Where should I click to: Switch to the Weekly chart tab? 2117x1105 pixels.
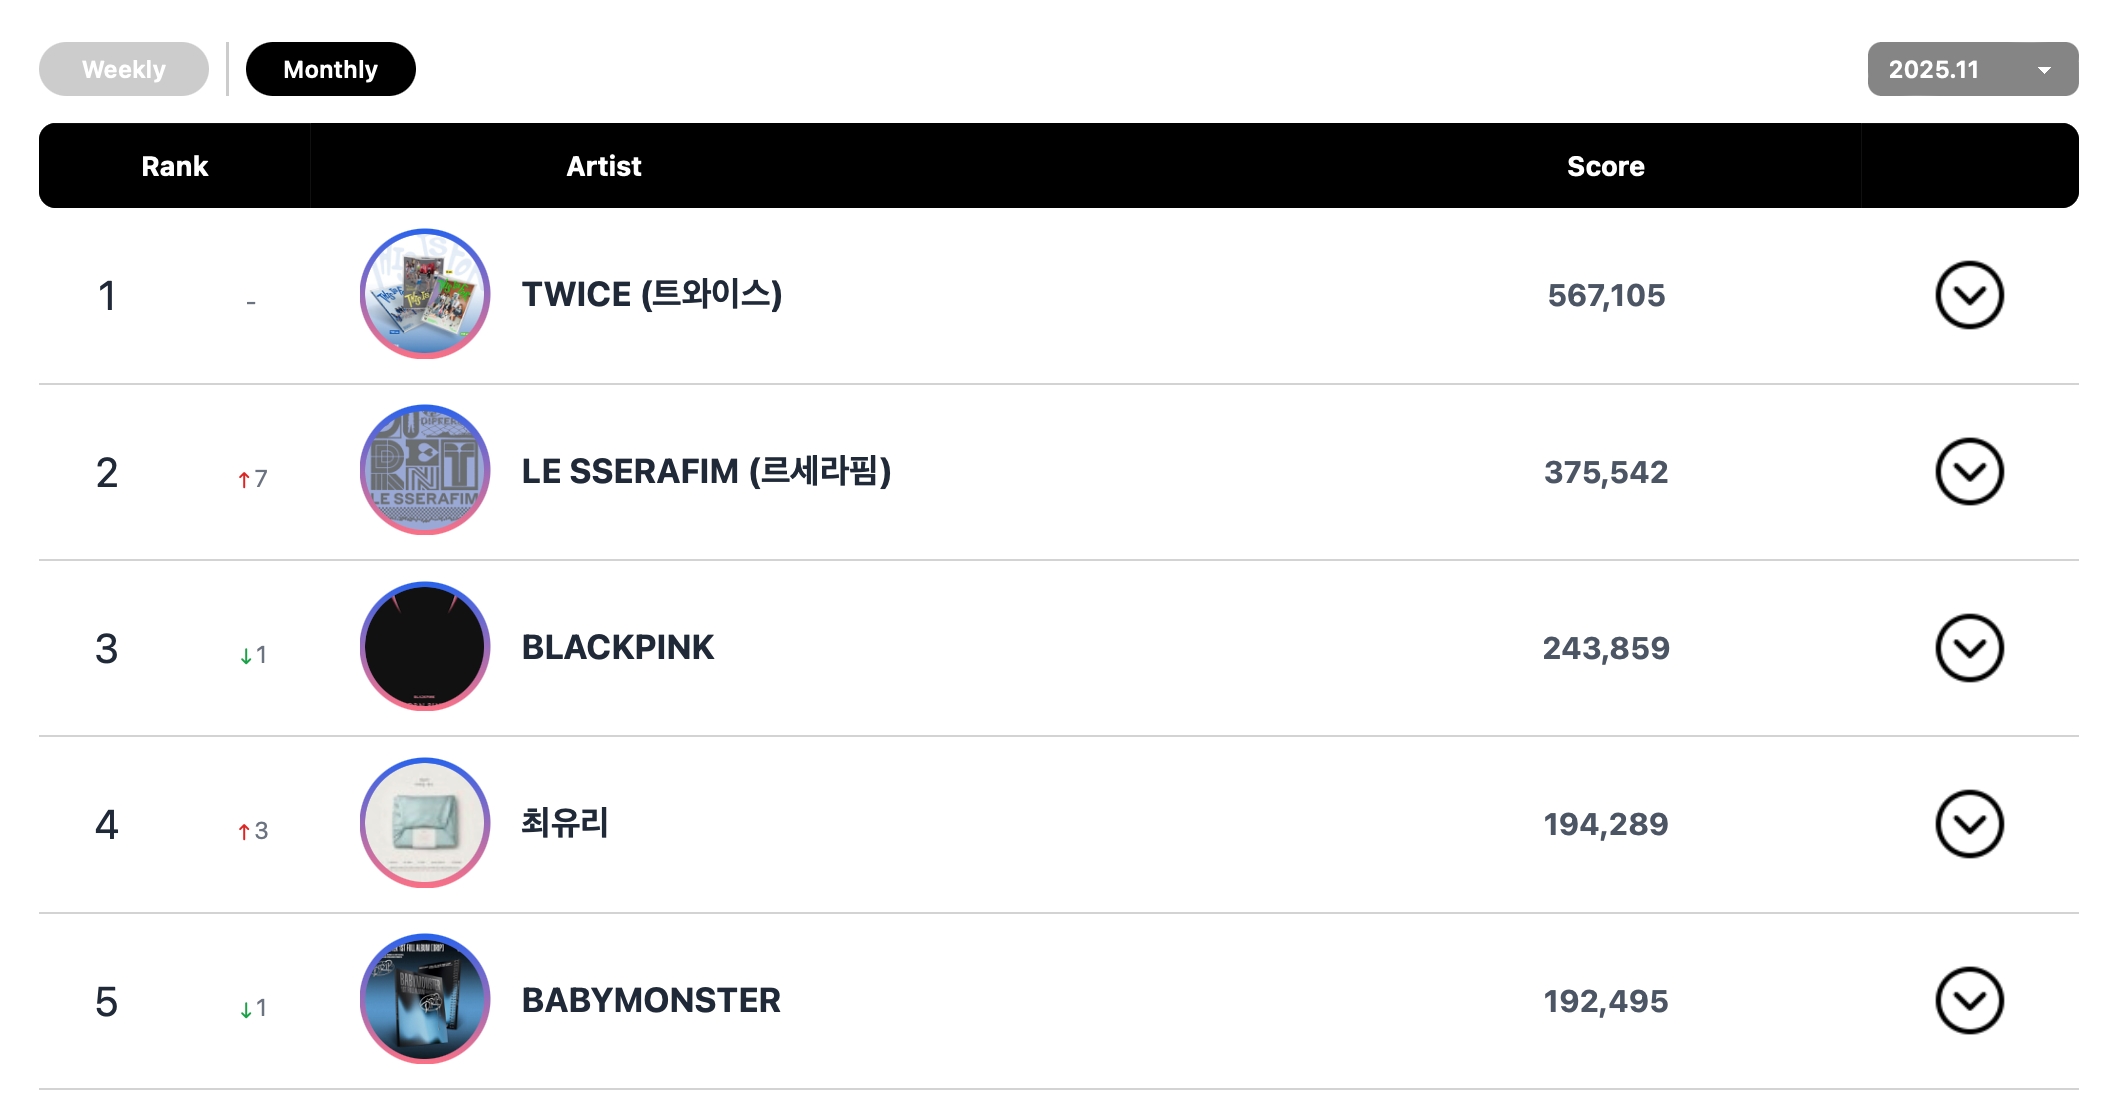tap(124, 69)
